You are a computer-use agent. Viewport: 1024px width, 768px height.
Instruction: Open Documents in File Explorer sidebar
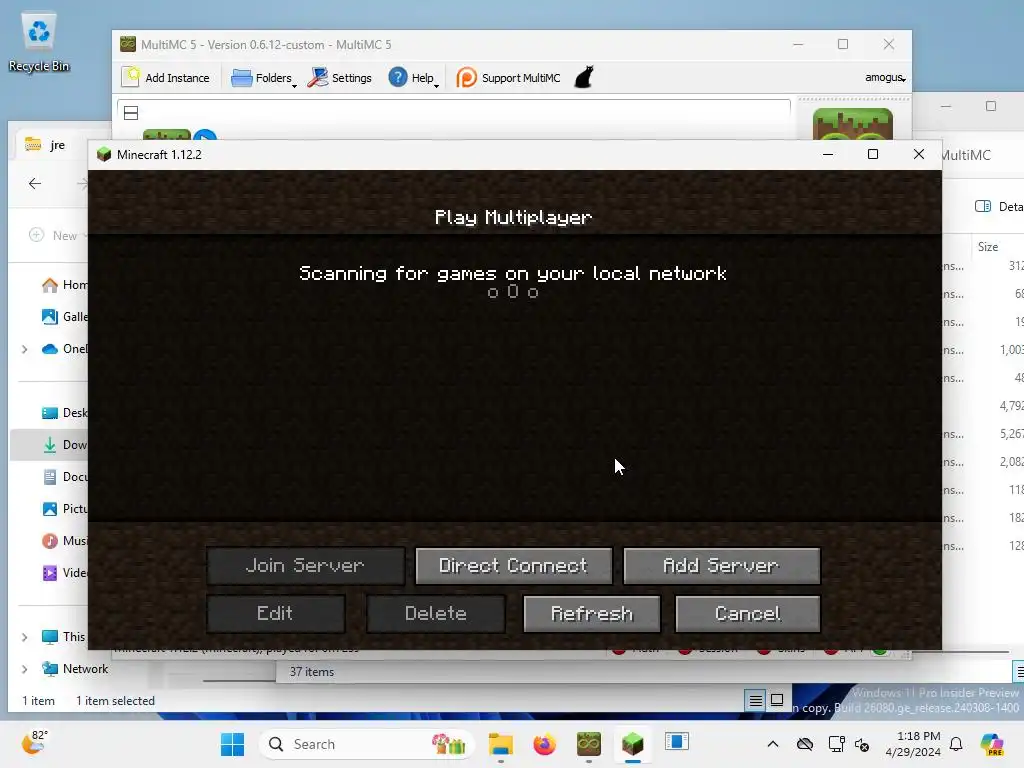pos(64,477)
